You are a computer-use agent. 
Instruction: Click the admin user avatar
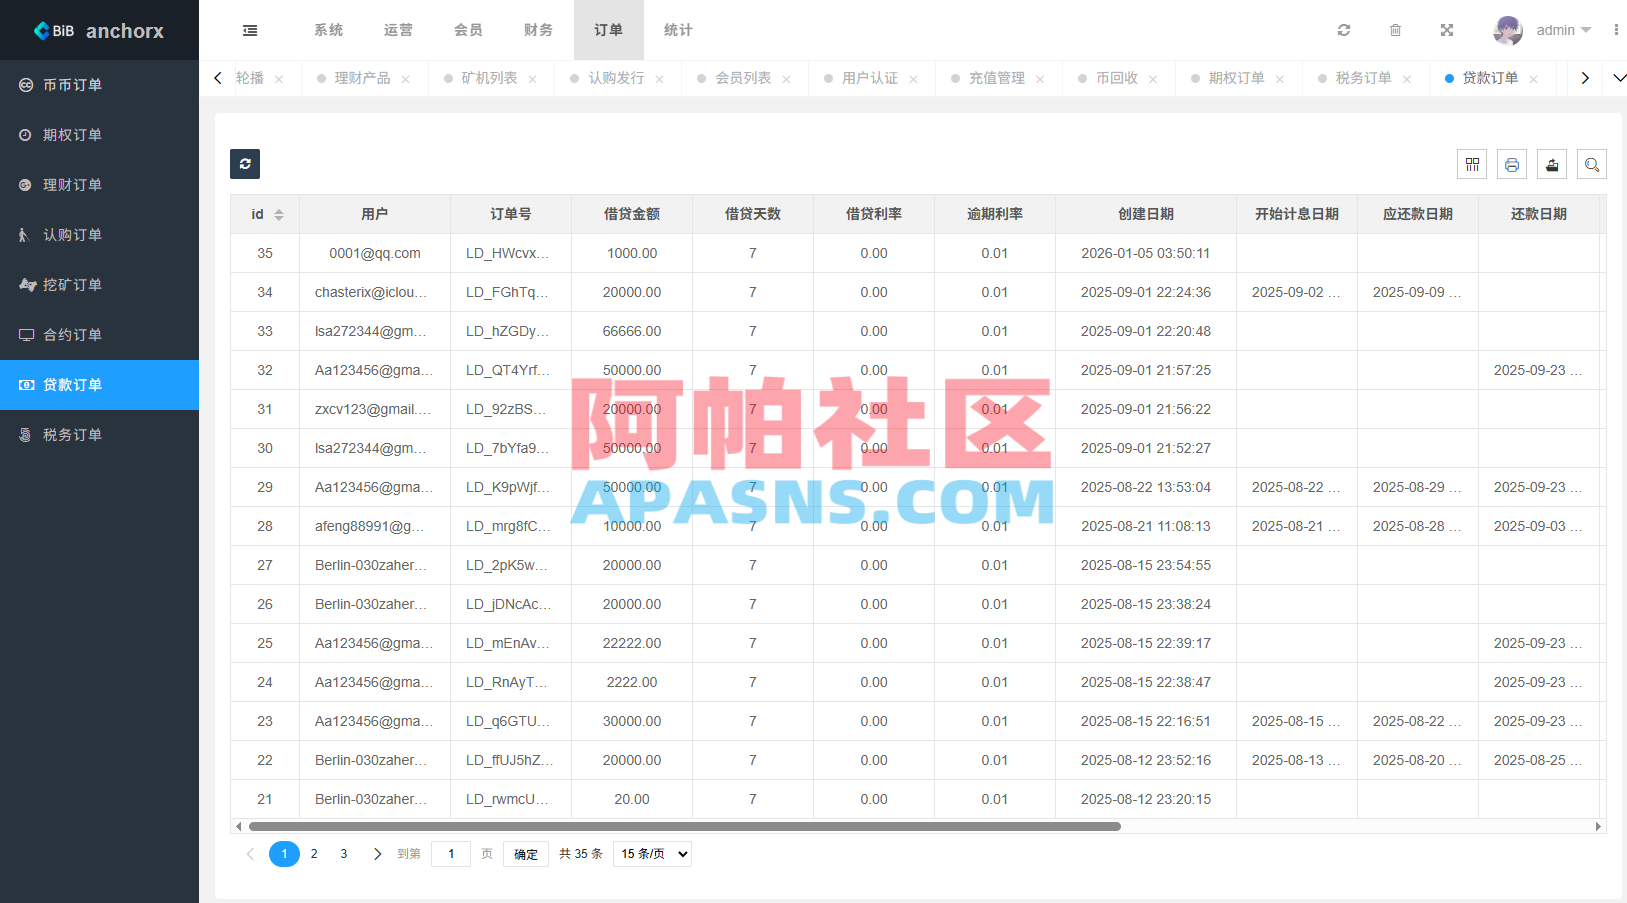(x=1508, y=30)
